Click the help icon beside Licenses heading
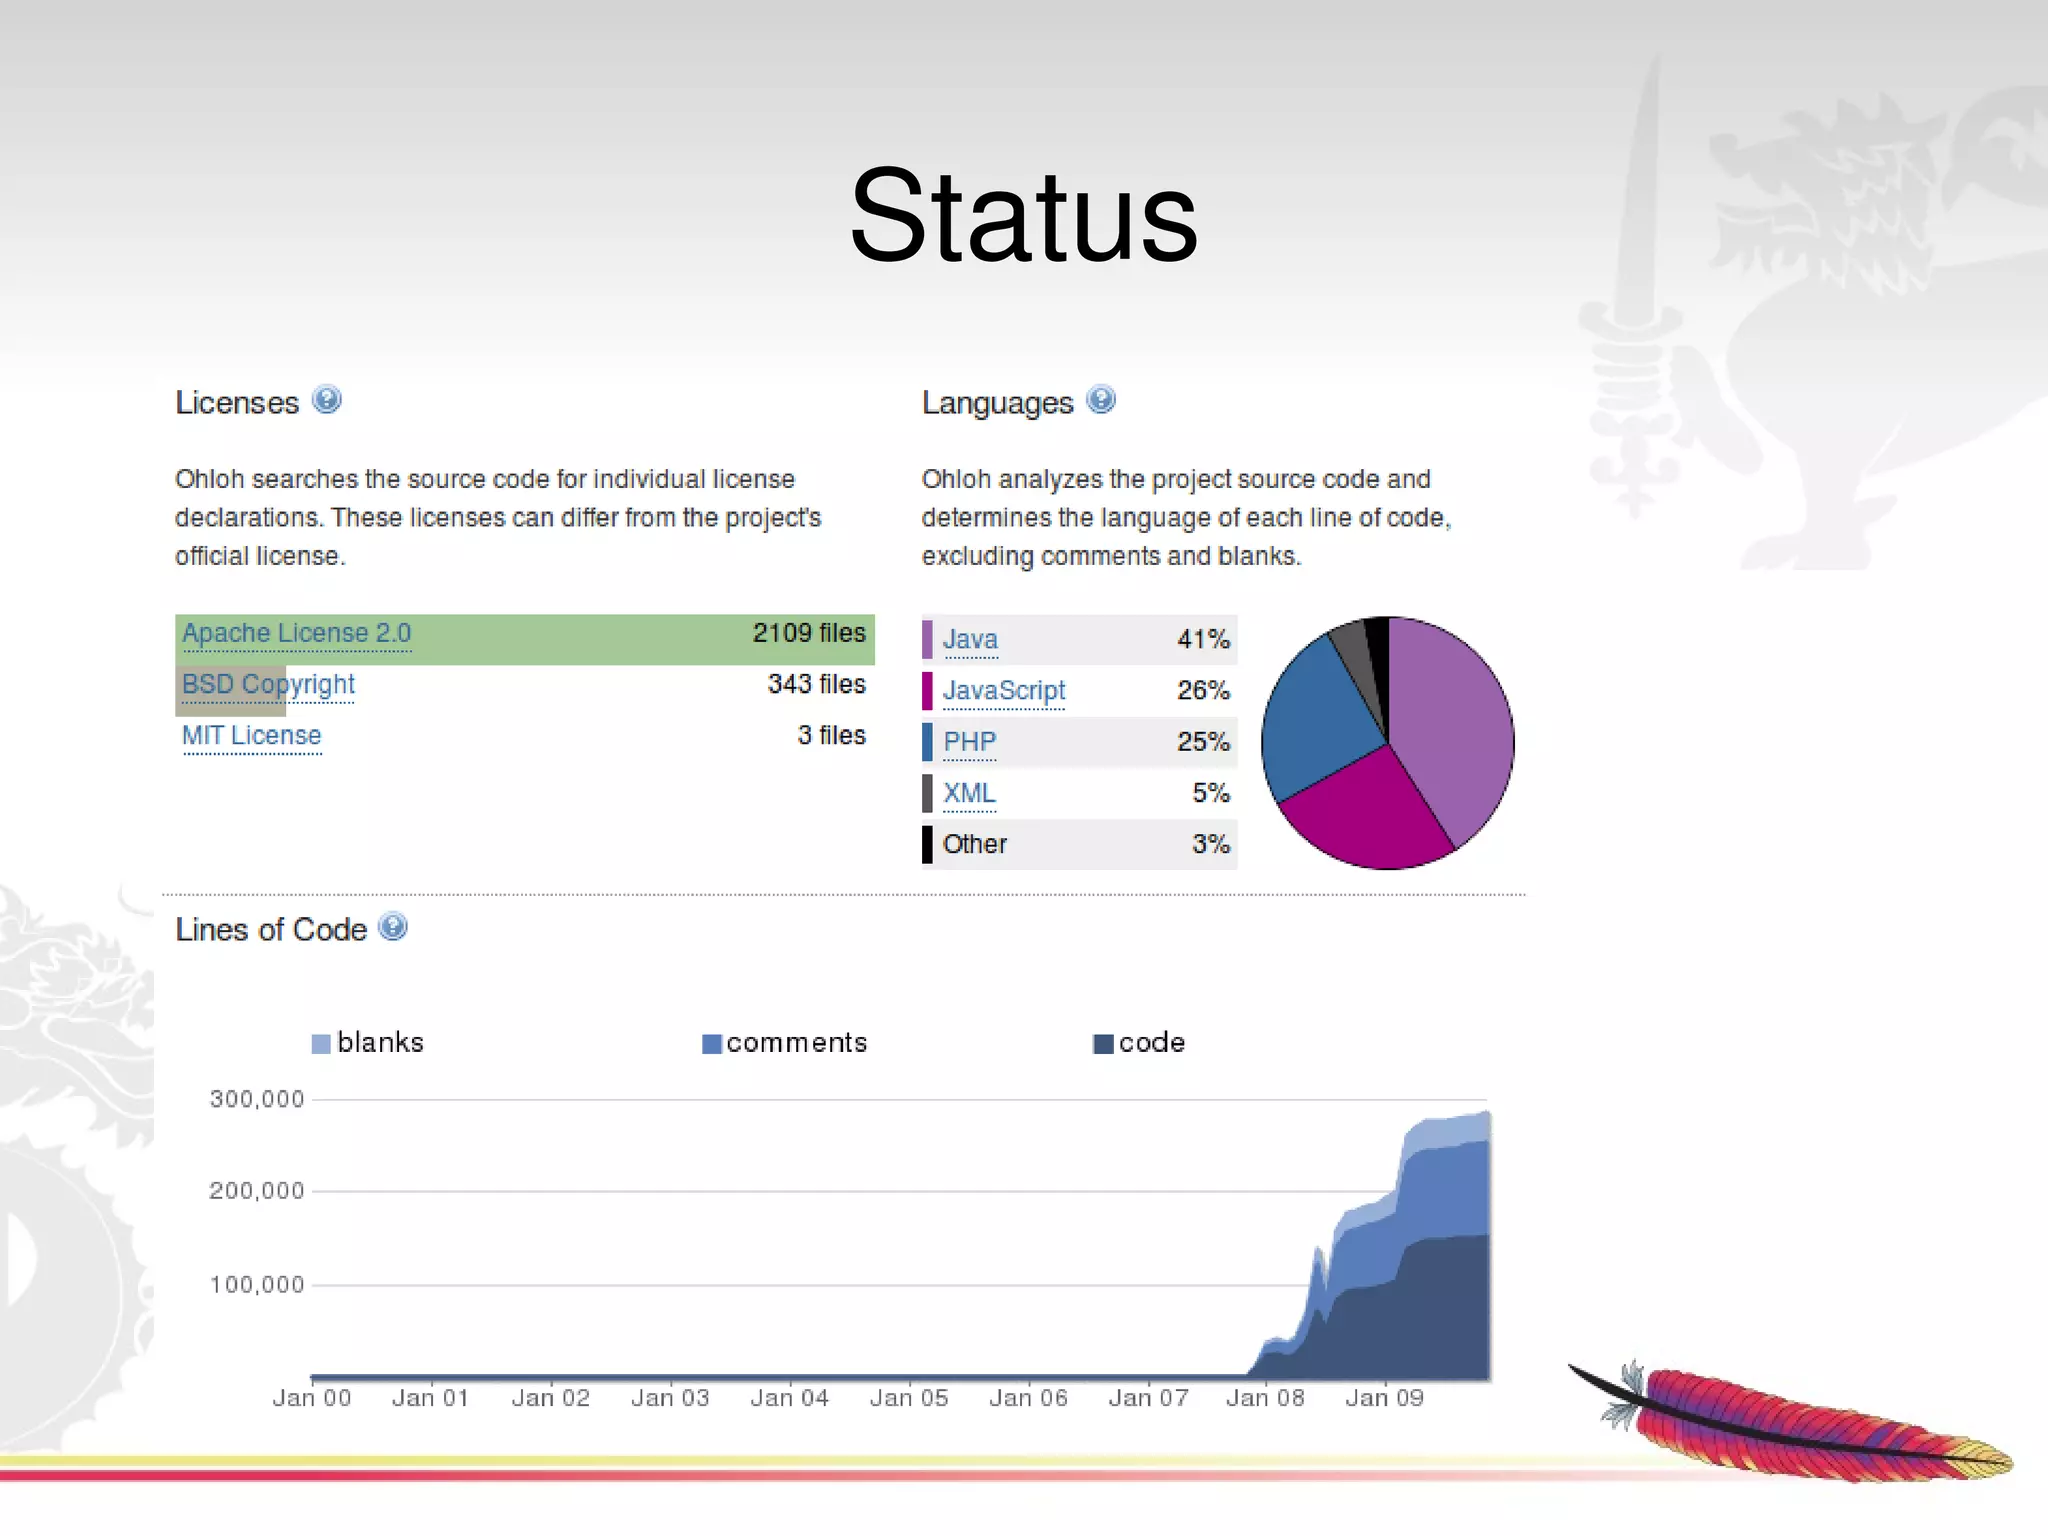This screenshot has width=2048, height=1536. click(x=326, y=400)
